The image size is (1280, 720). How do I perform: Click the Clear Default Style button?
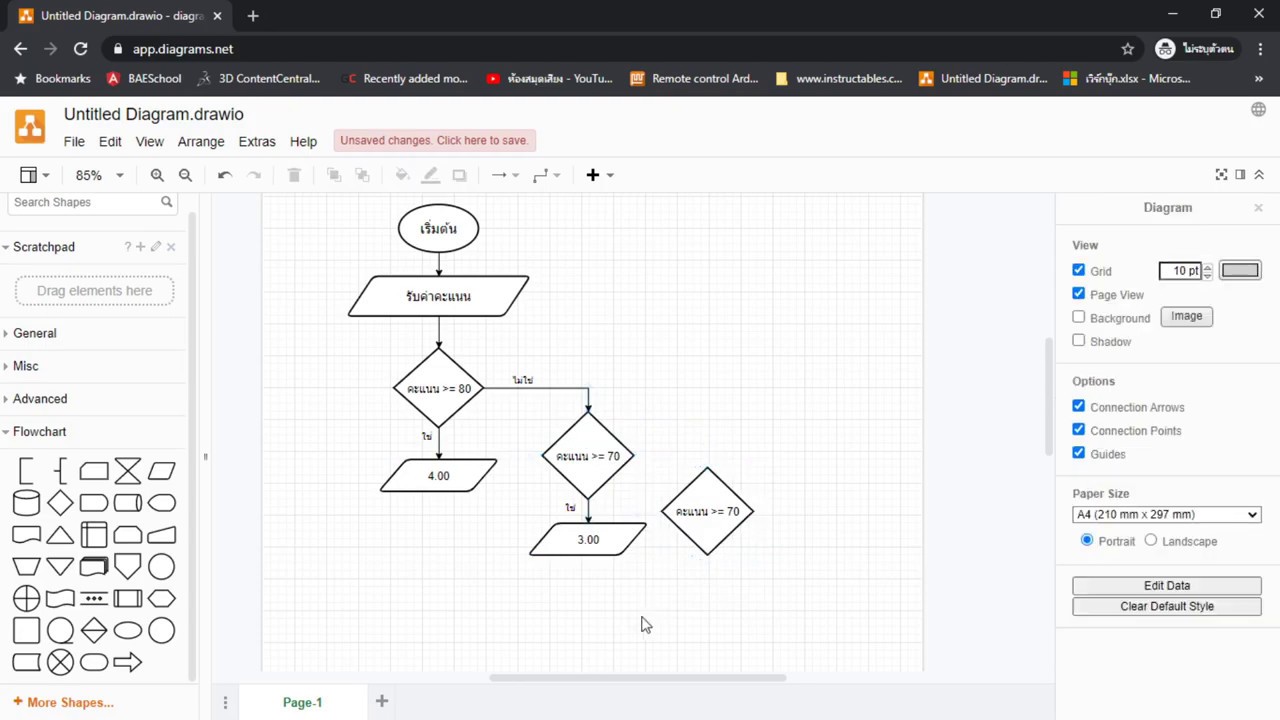tap(1167, 606)
